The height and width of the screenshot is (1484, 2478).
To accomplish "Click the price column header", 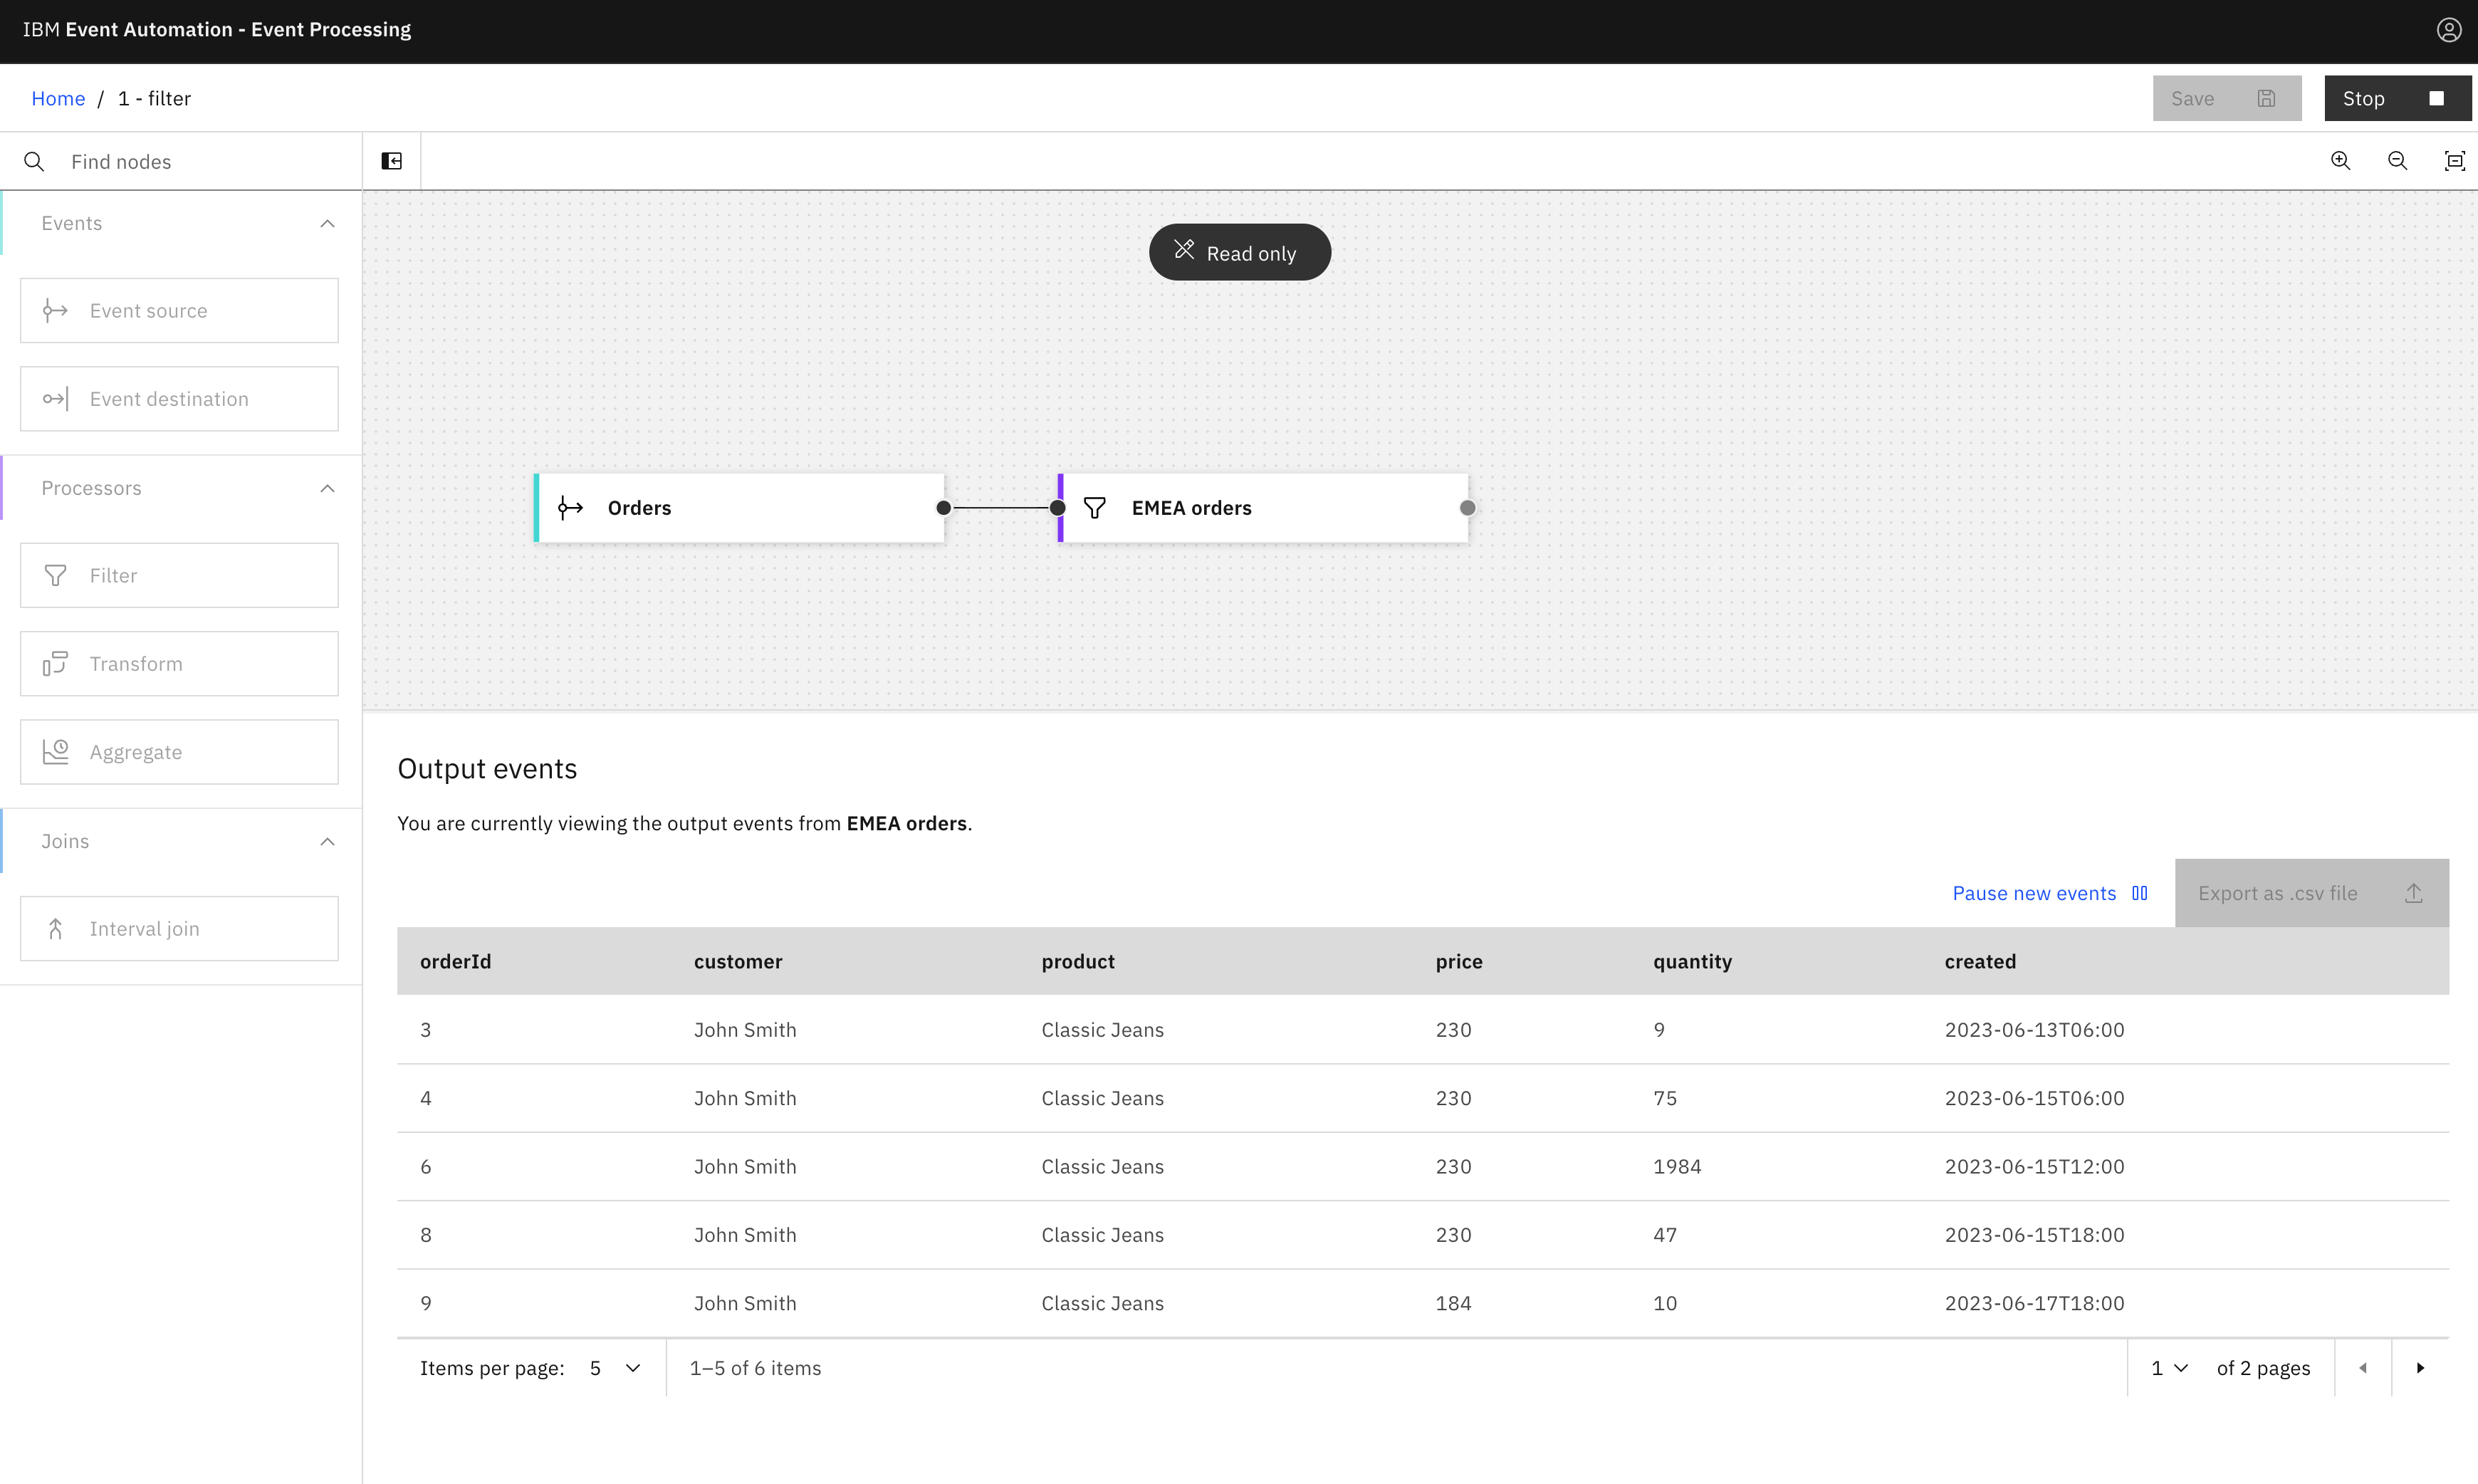I will (x=1459, y=961).
